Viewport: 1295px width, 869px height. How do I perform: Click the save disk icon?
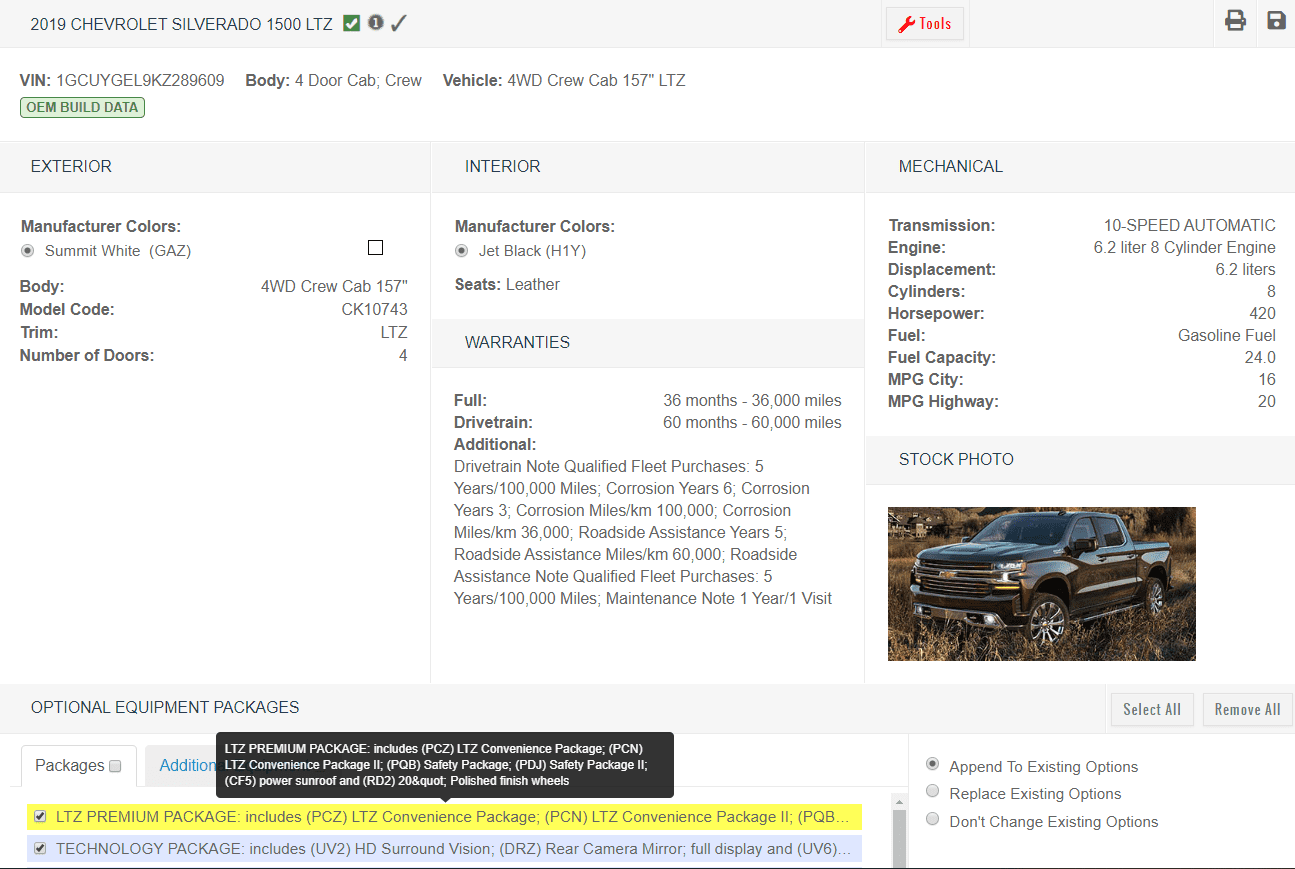click(x=1276, y=21)
